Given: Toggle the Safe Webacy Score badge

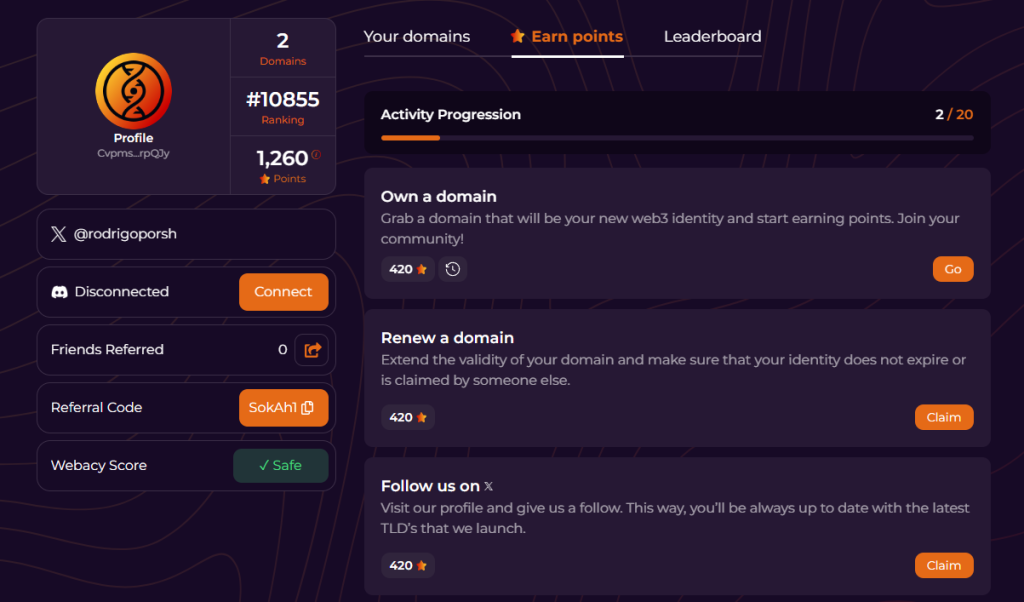Looking at the screenshot, I should pyautogui.click(x=281, y=465).
